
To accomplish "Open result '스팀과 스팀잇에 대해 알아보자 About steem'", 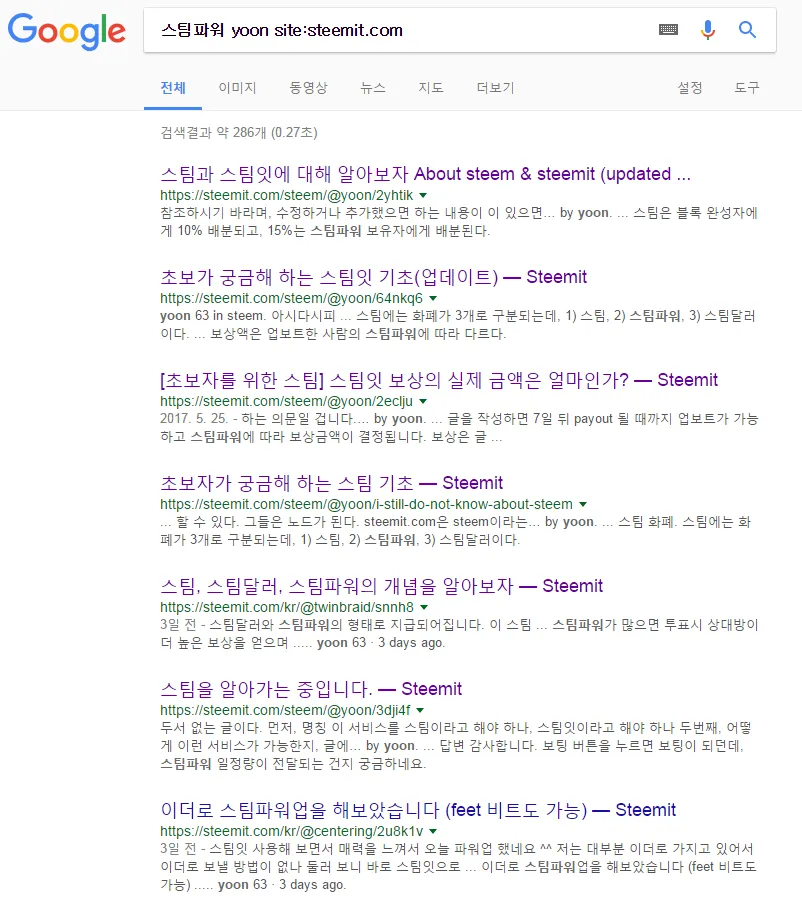I will click(x=426, y=174).
